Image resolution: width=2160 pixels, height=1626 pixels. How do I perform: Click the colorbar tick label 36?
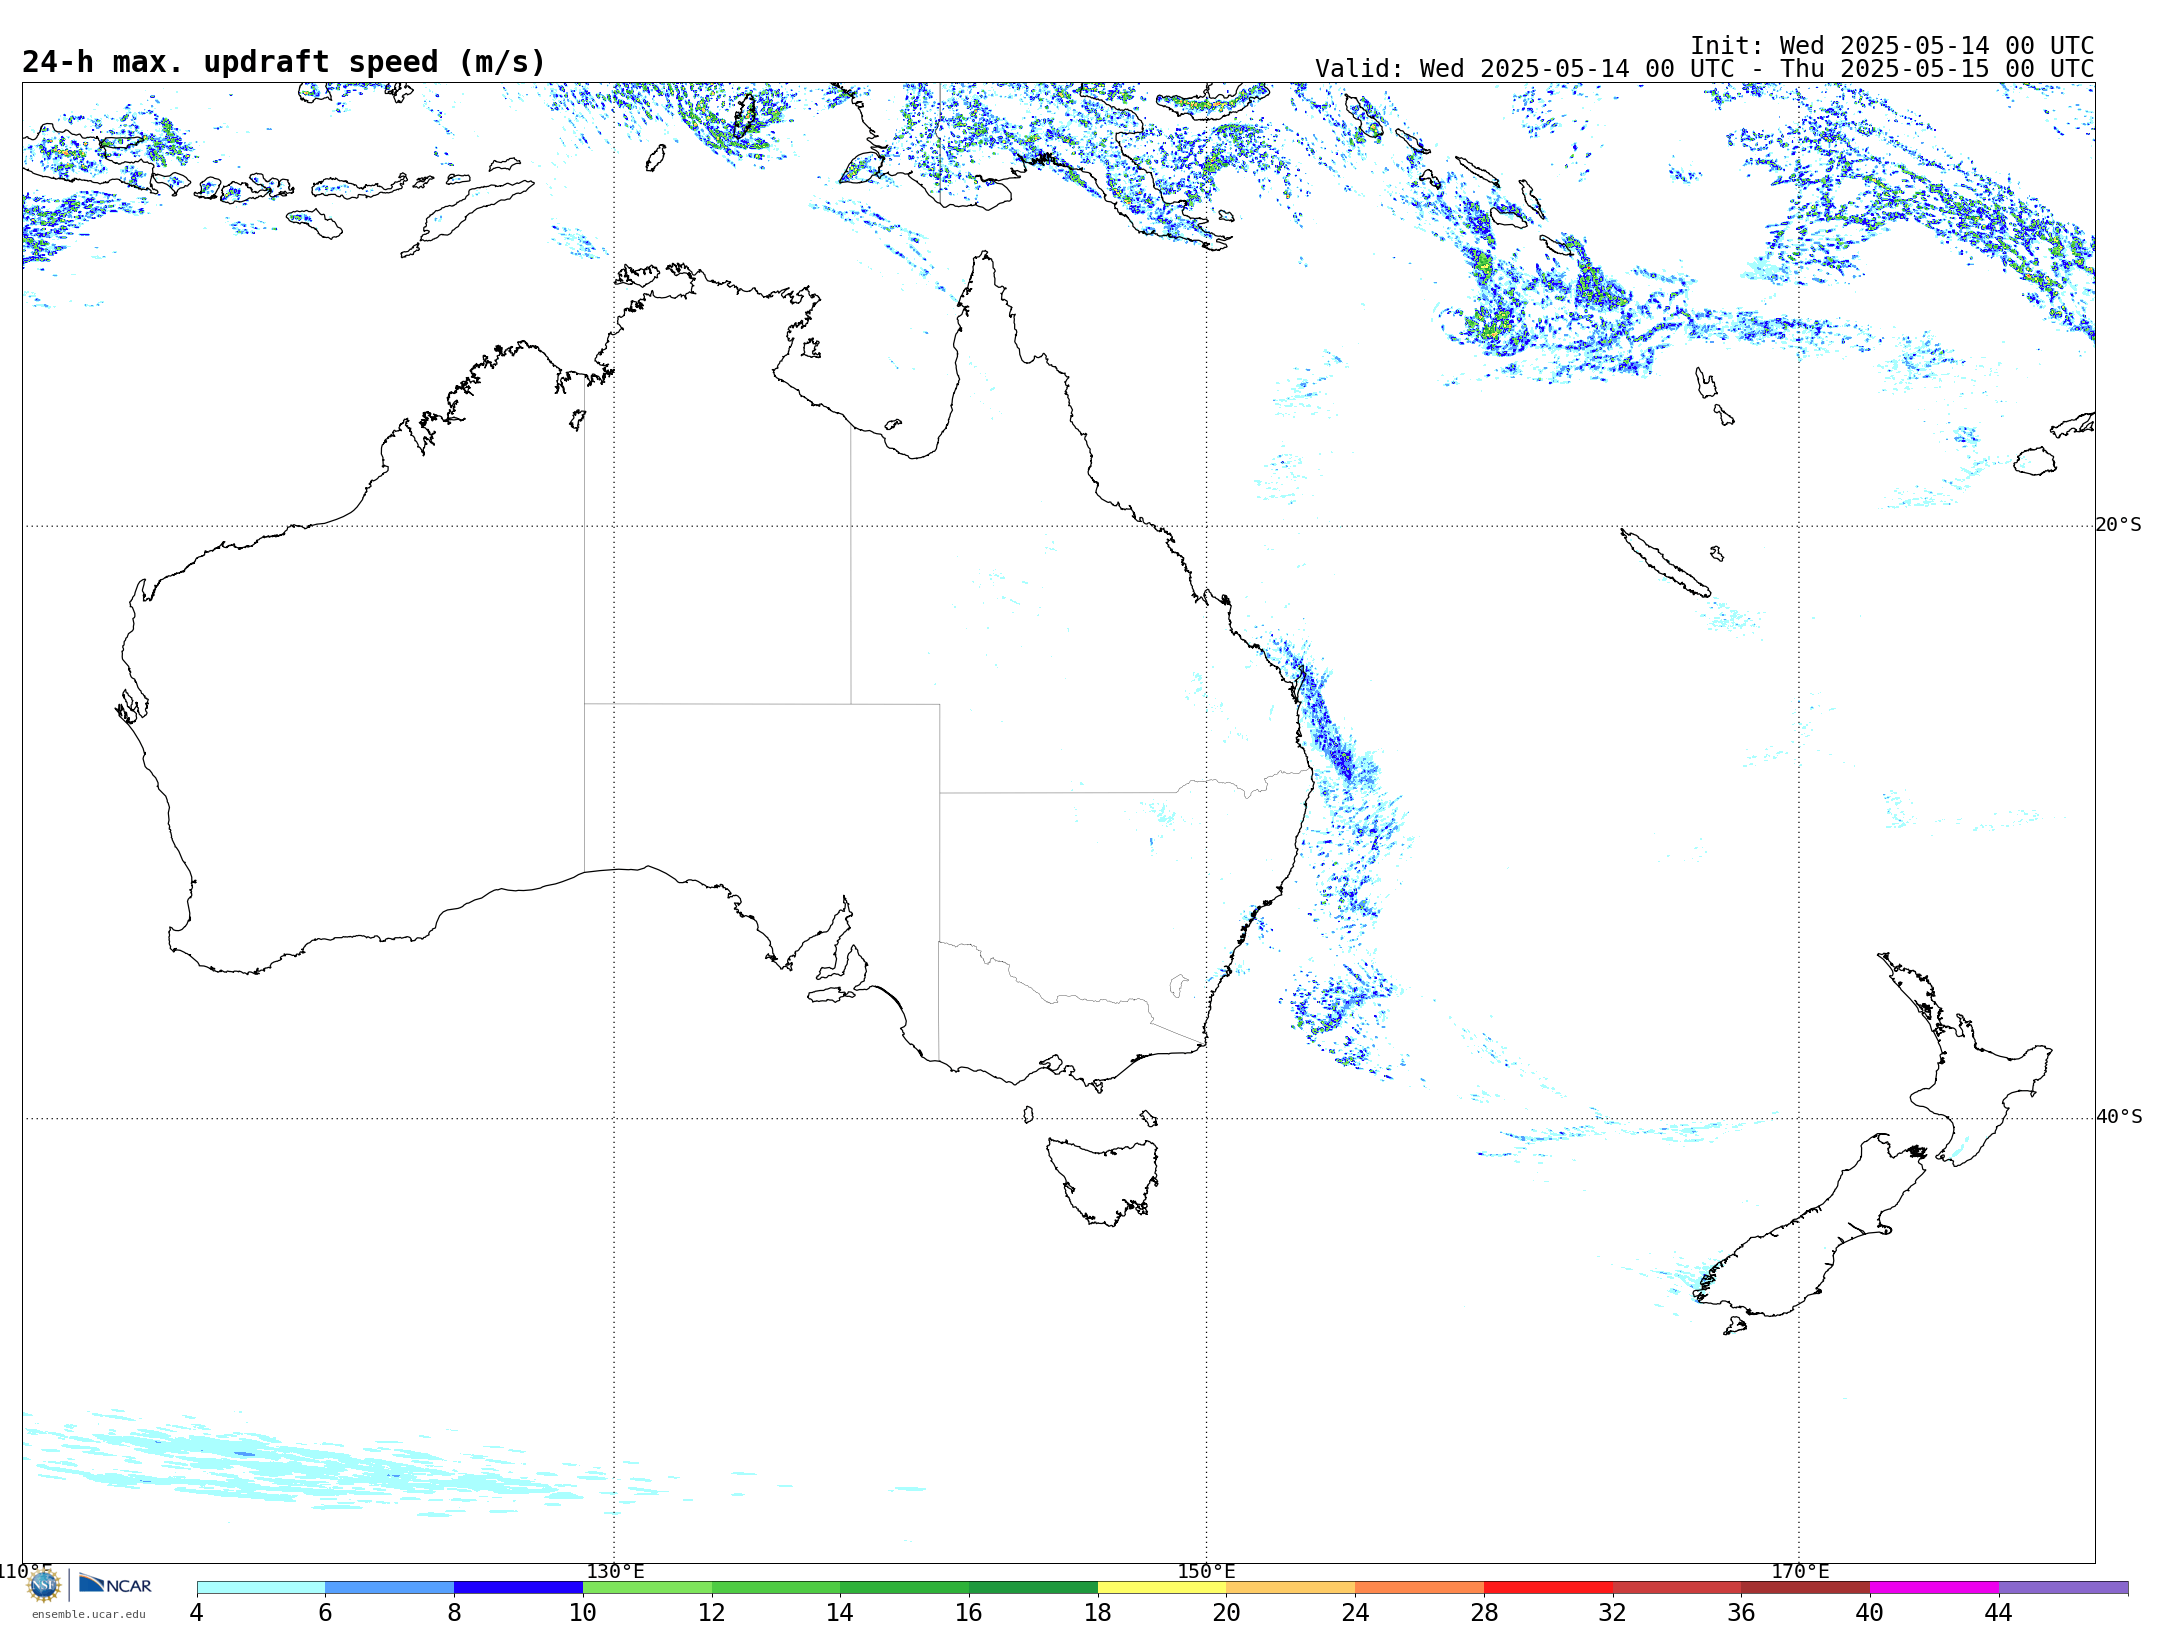point(1742,1612)
